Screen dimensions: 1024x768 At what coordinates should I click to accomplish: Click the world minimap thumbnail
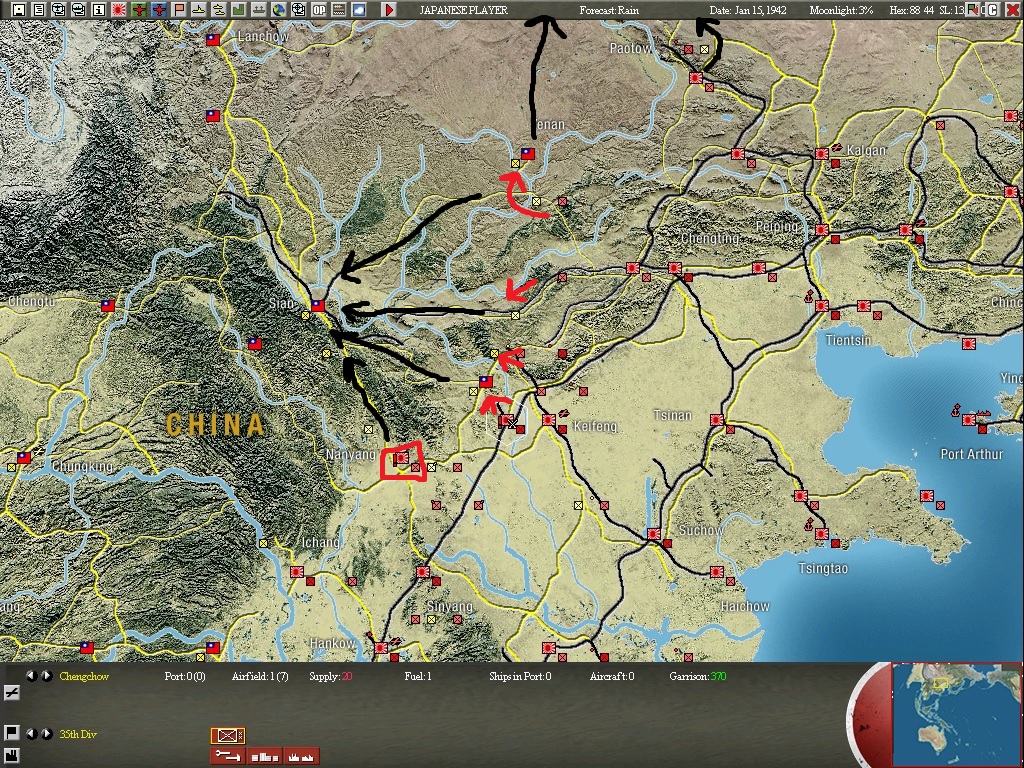point(956,714)
